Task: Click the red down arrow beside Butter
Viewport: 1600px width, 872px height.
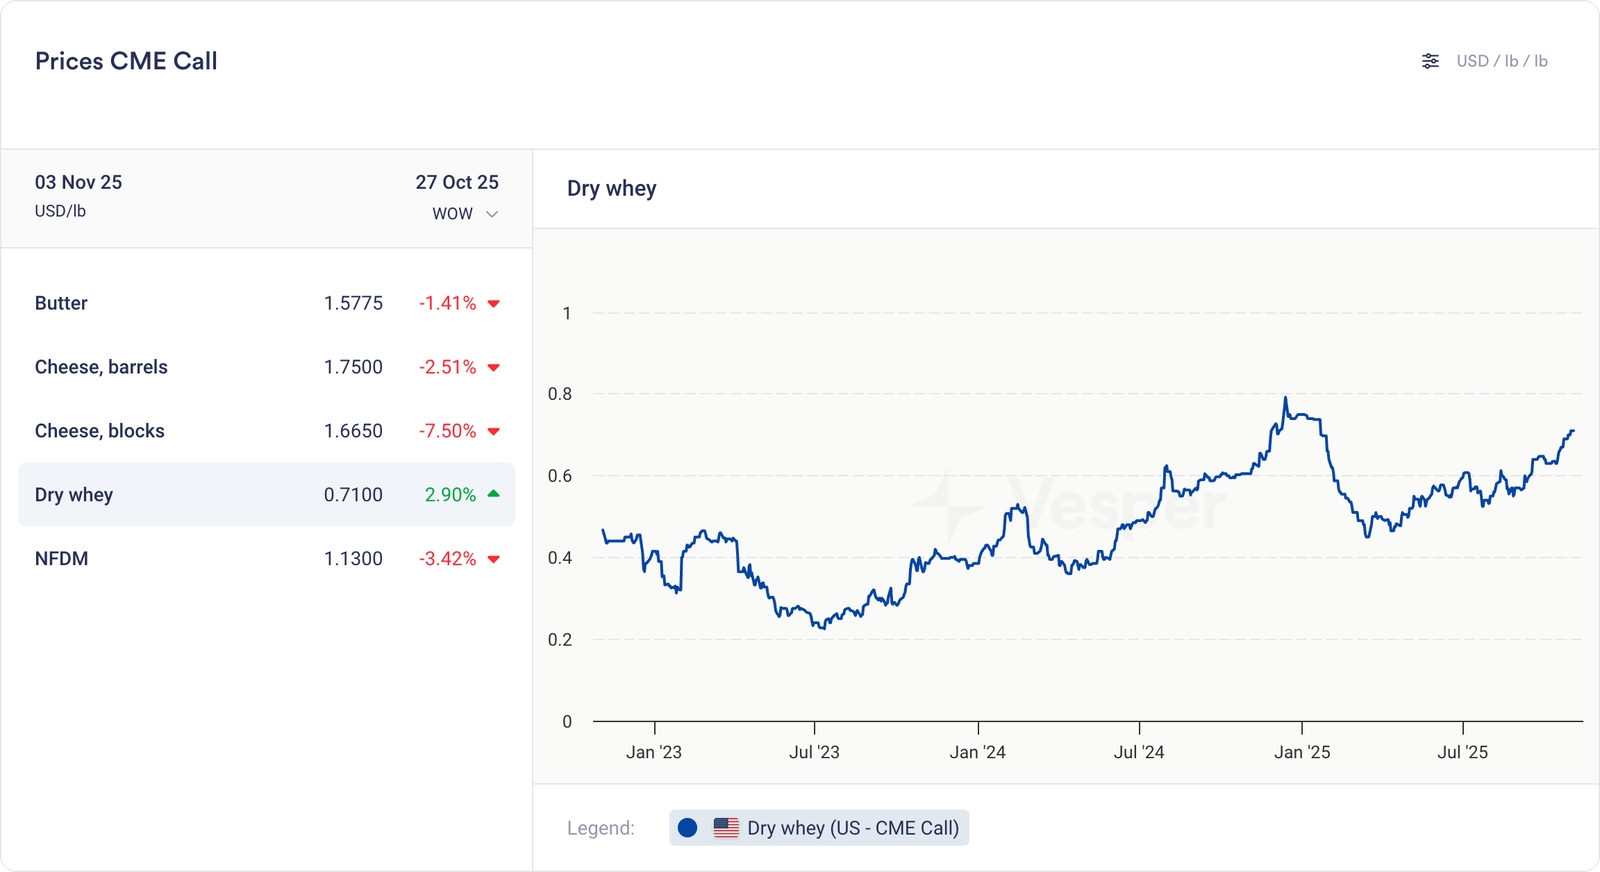Action: tap(493, 304)
